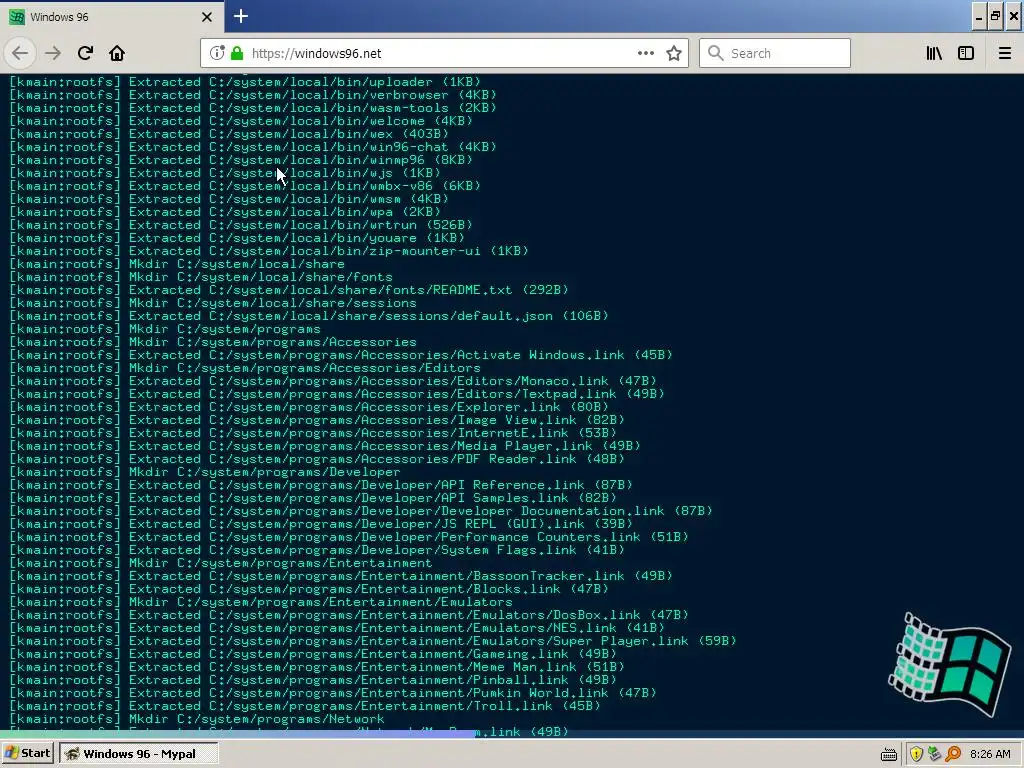
Task: Show site information for windows96.net
Action: [217, 53]
